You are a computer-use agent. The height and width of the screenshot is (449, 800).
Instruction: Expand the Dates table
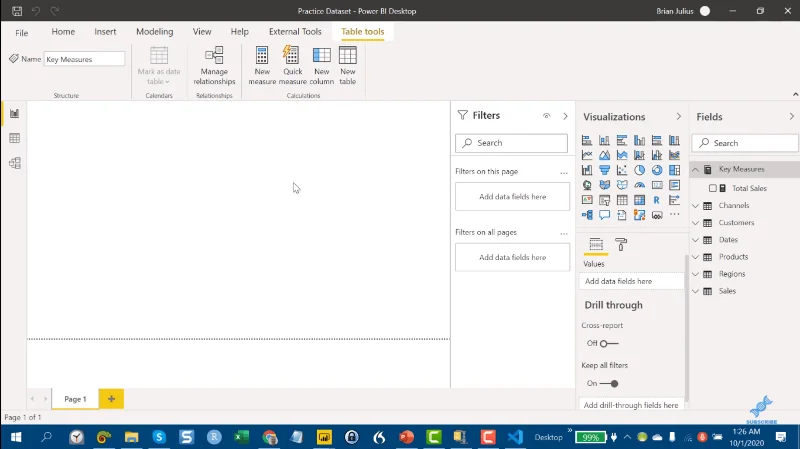tap(695, 240)
